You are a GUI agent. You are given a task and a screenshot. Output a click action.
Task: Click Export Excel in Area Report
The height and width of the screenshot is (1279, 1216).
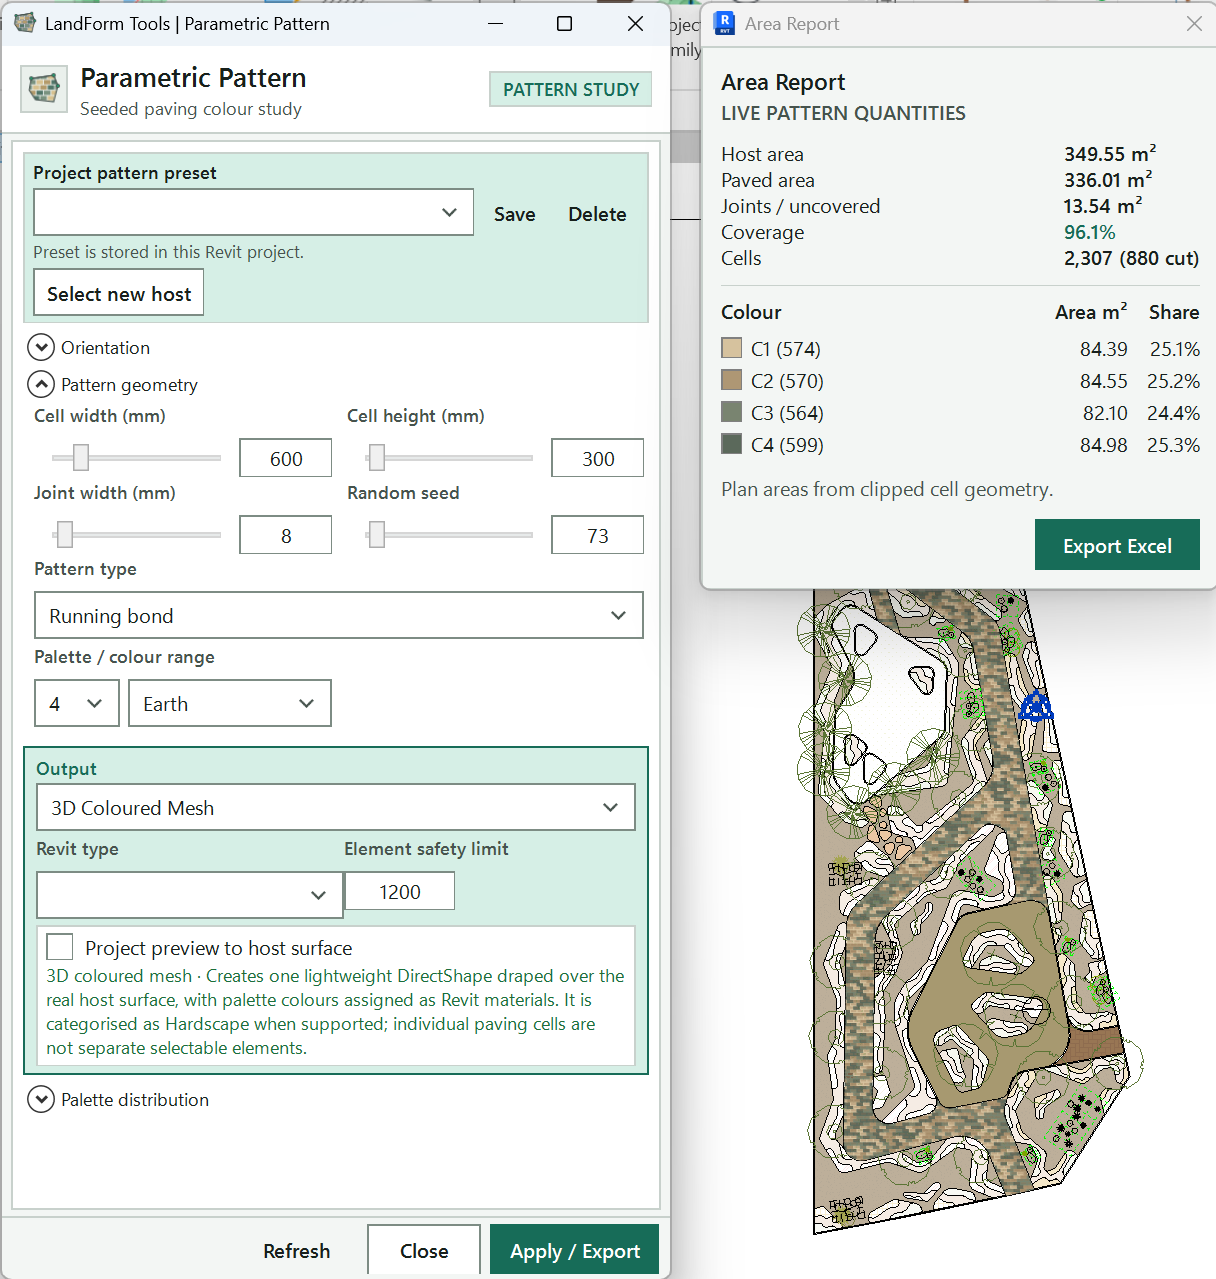pyautogui.click(x=1117, y=545)
